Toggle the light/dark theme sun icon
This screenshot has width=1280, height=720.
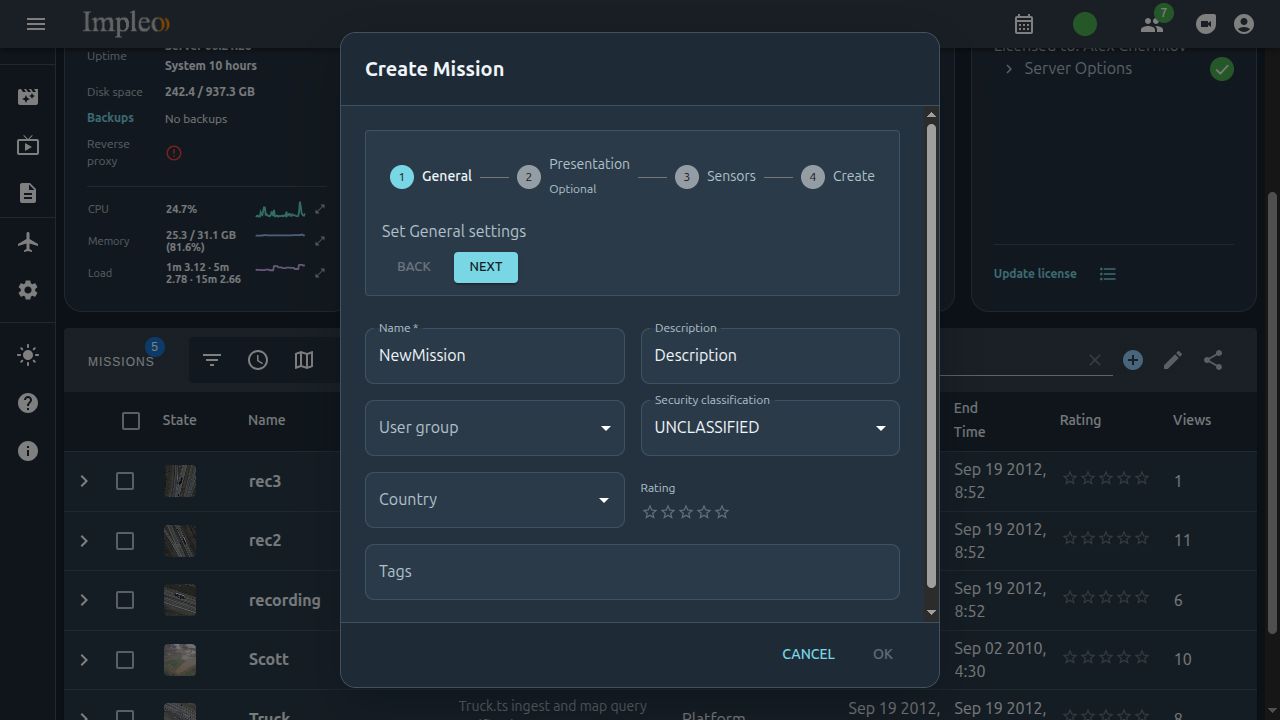(x=28, y=355)
